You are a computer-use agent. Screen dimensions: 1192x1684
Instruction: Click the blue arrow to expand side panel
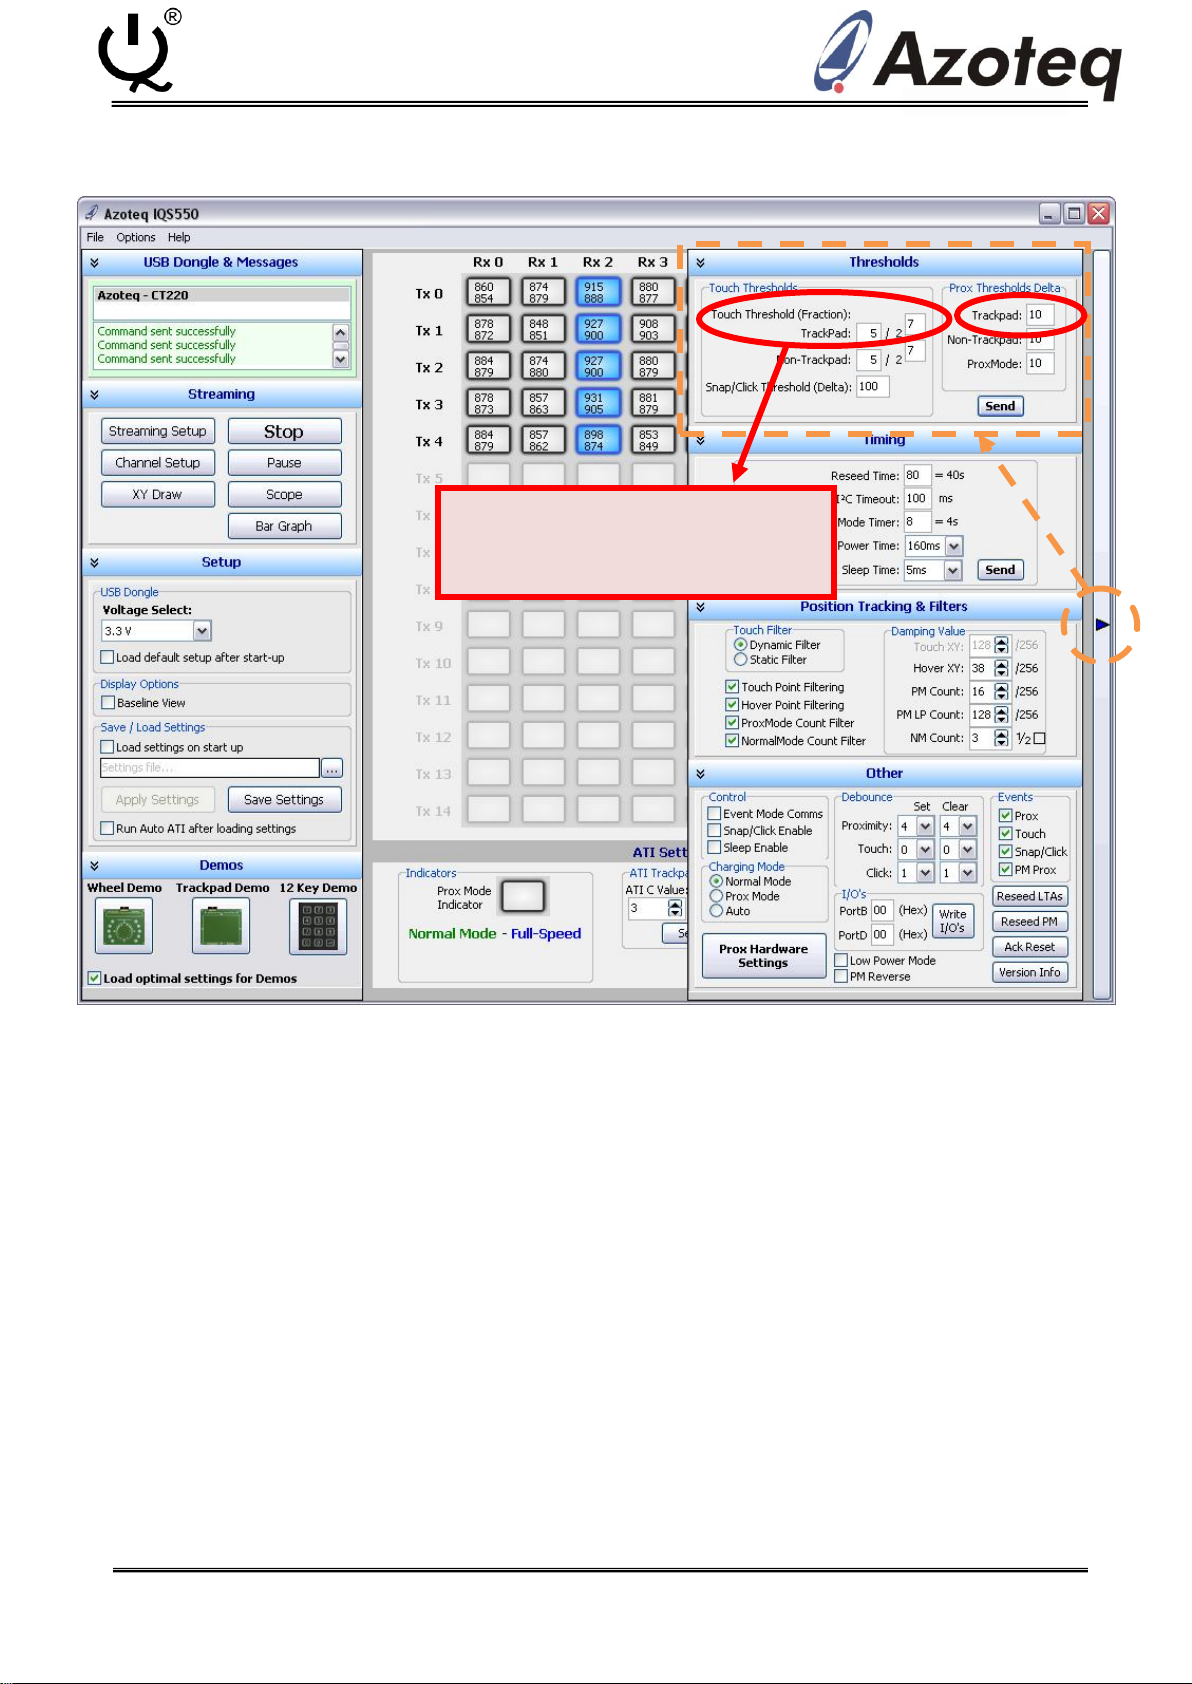(x=1102, y=625)
